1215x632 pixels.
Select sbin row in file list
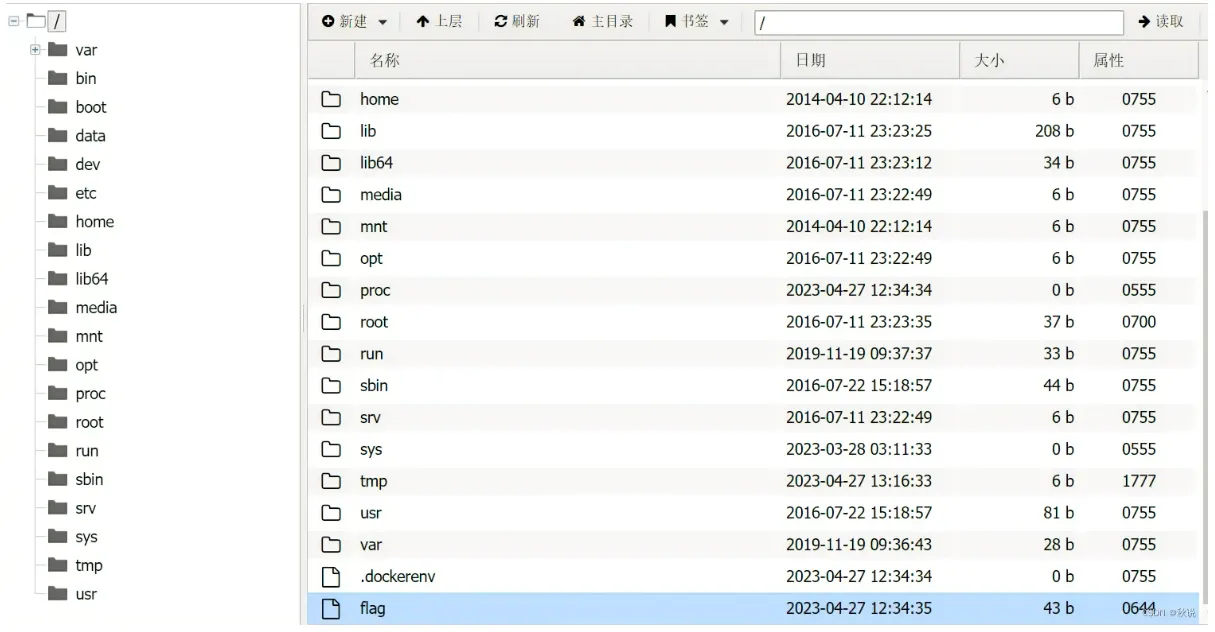(752, 386)
